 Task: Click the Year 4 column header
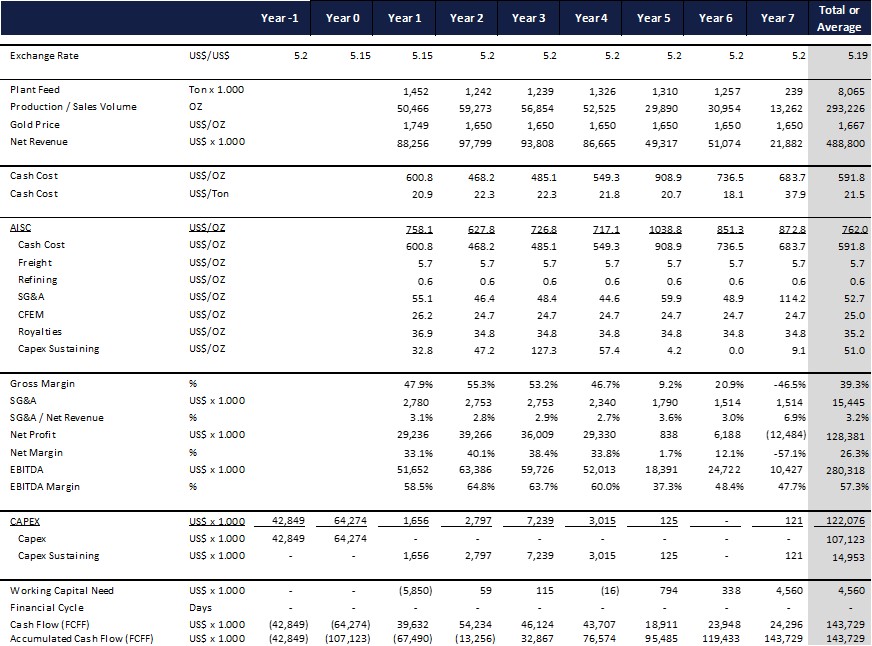tap(591, 18)
